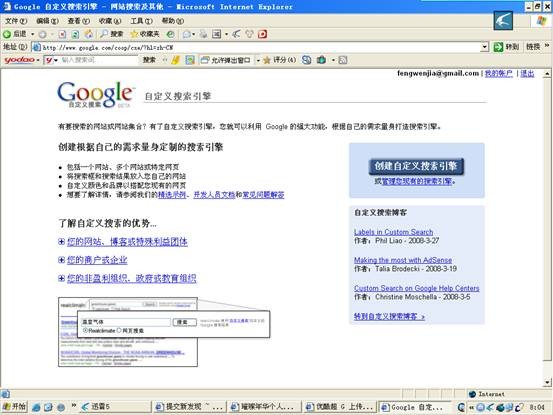Click the green Go arrow button
553x415 pixels.
click(x=498, y=47)
